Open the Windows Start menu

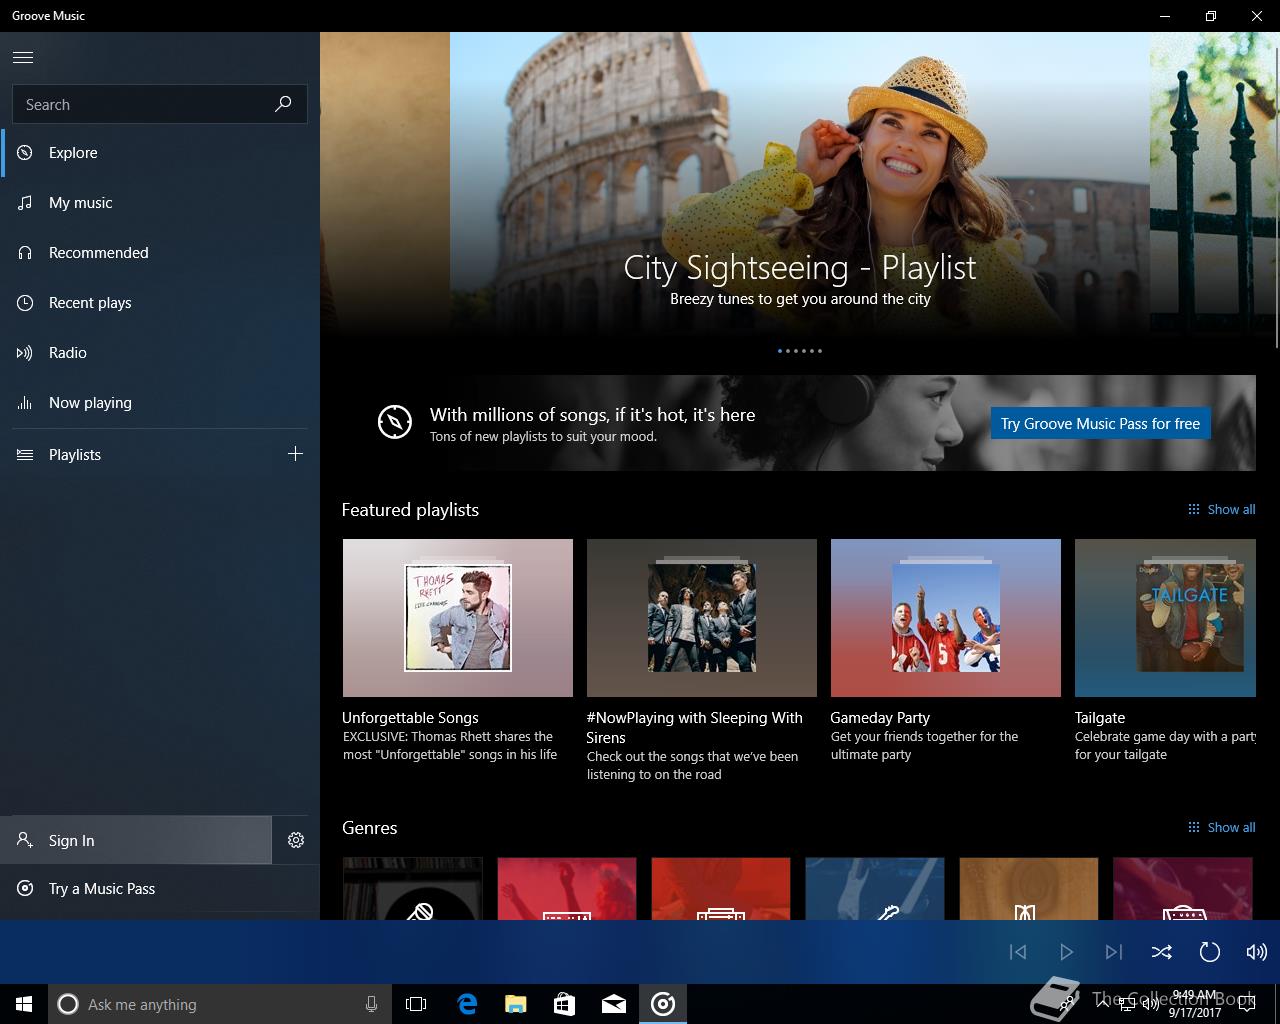pos(24,1004)
